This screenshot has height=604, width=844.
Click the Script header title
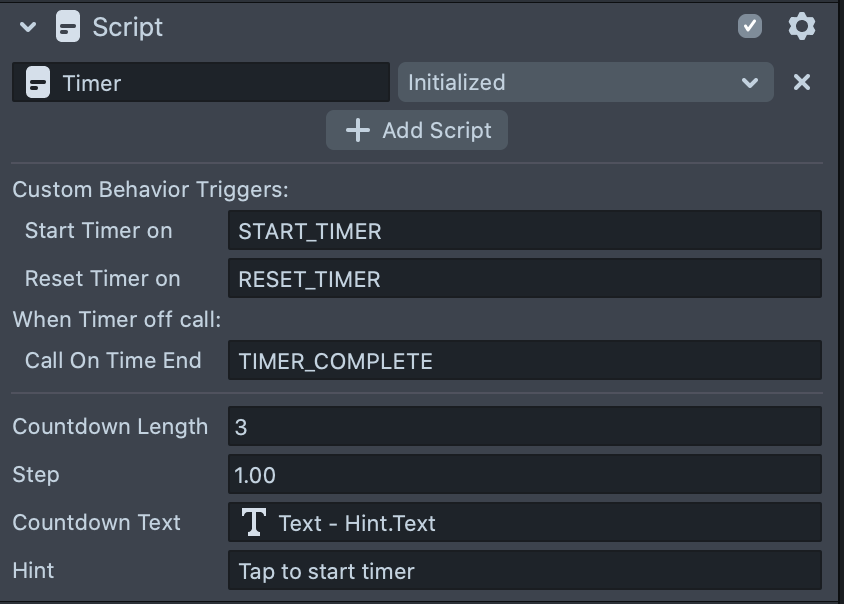127,27
